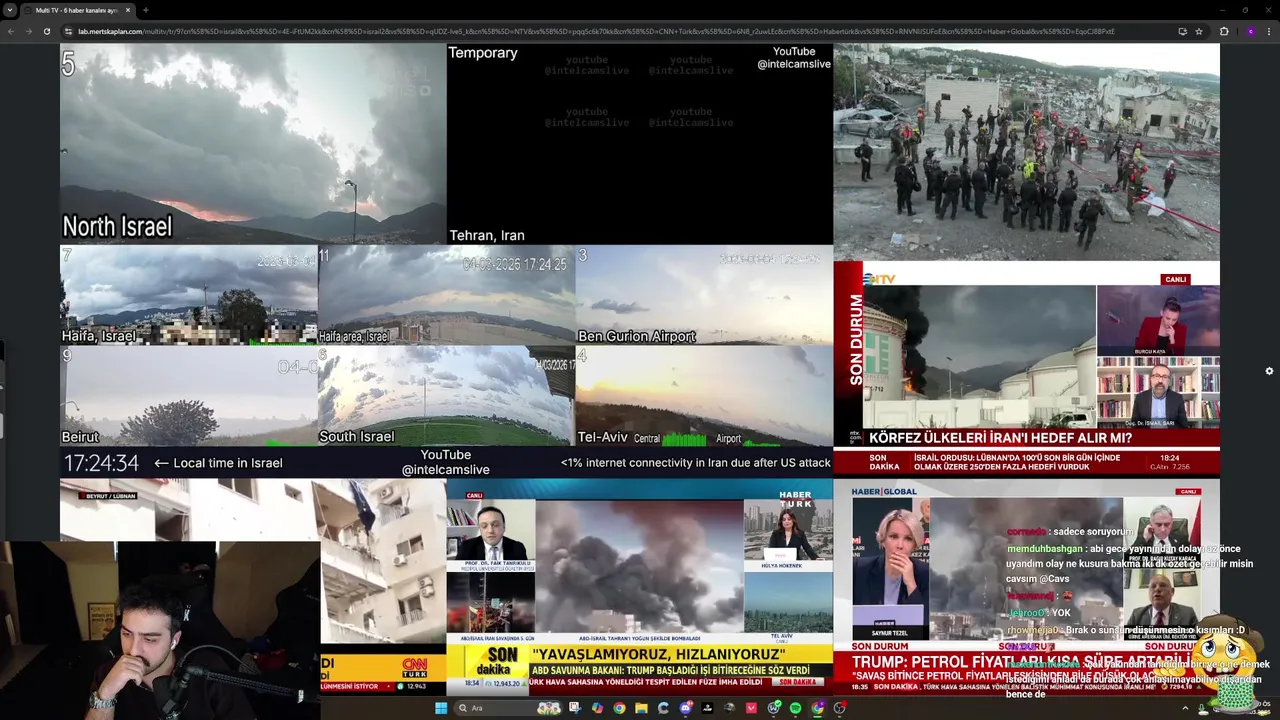The width and height of the screenshot is (1280, 720).
Task: Click the install/cast icon beside the star
Action: tap(1182, 31)
